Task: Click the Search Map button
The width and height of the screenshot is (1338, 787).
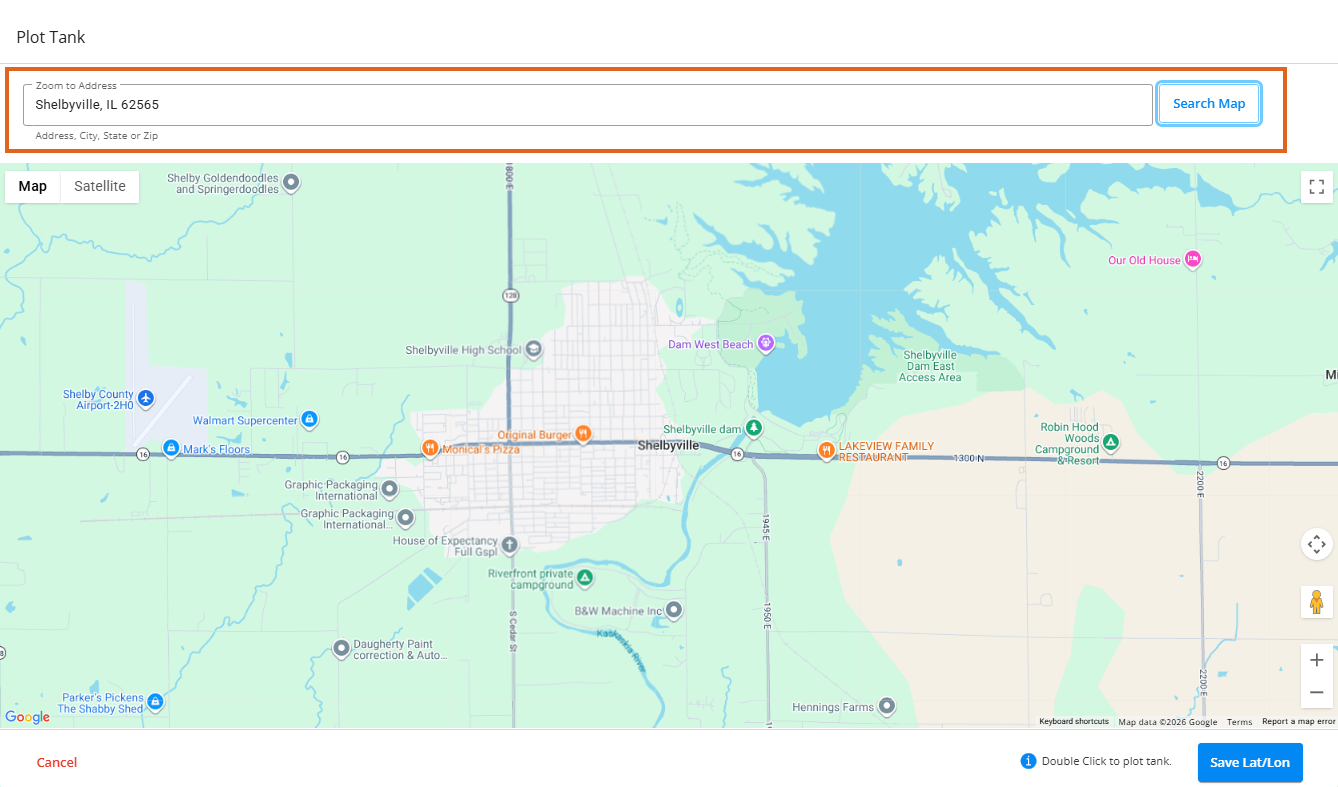Action: [x=1209, y=104]
